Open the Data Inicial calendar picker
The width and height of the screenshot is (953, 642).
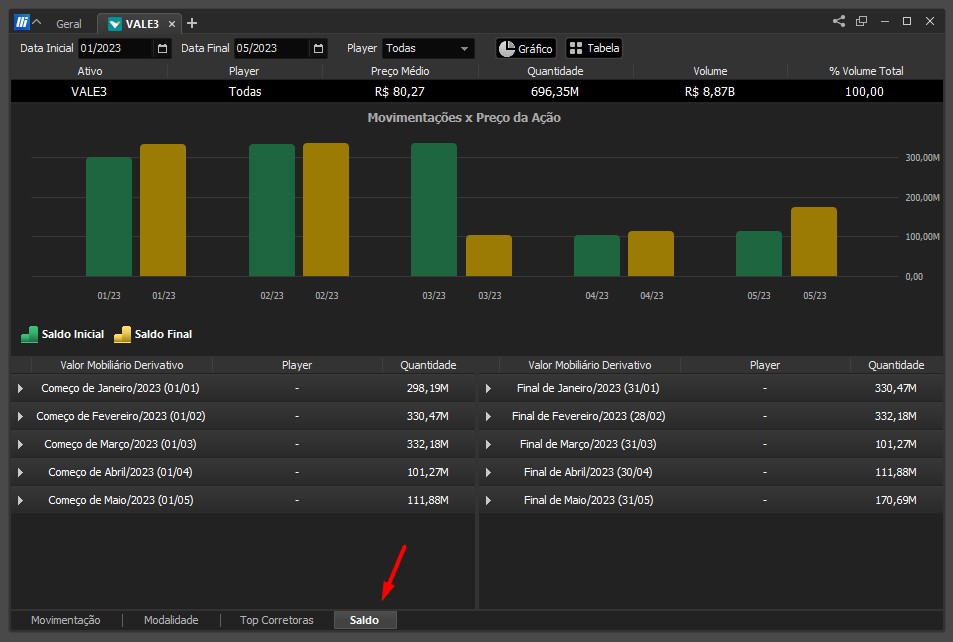tap(162, 49)
